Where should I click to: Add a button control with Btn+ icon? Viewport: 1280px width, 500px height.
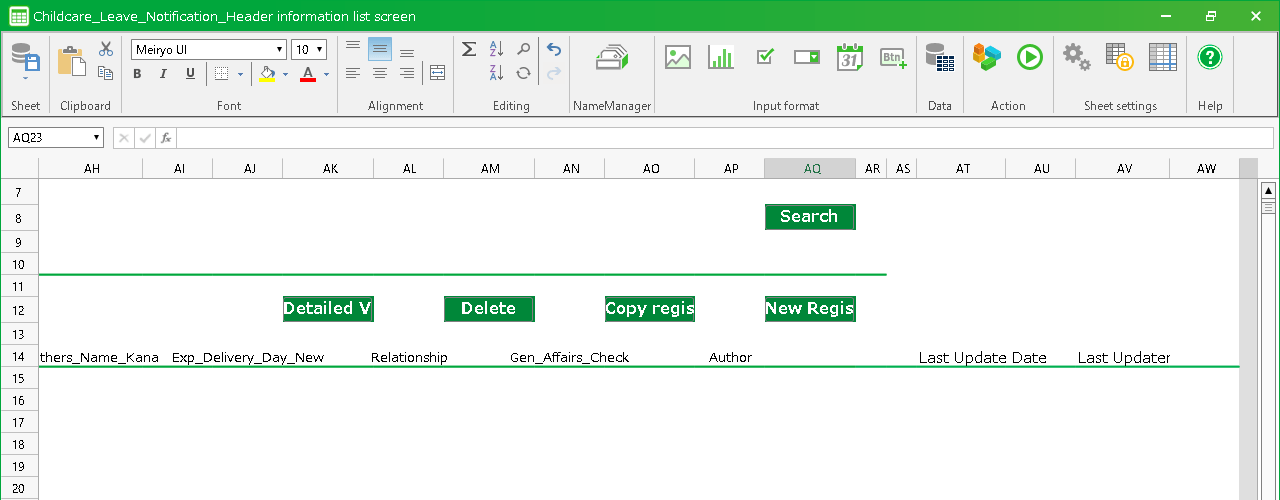tap(893, 58)
